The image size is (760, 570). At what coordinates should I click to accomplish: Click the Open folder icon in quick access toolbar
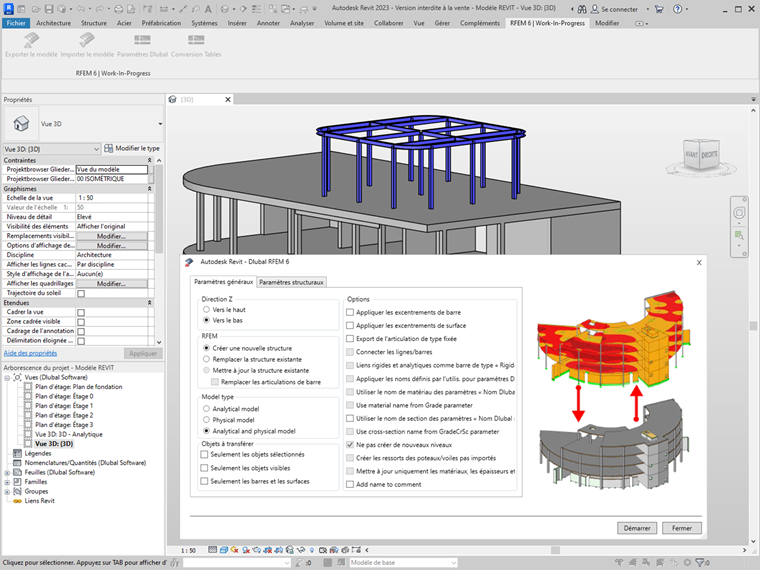click(36, 9)
